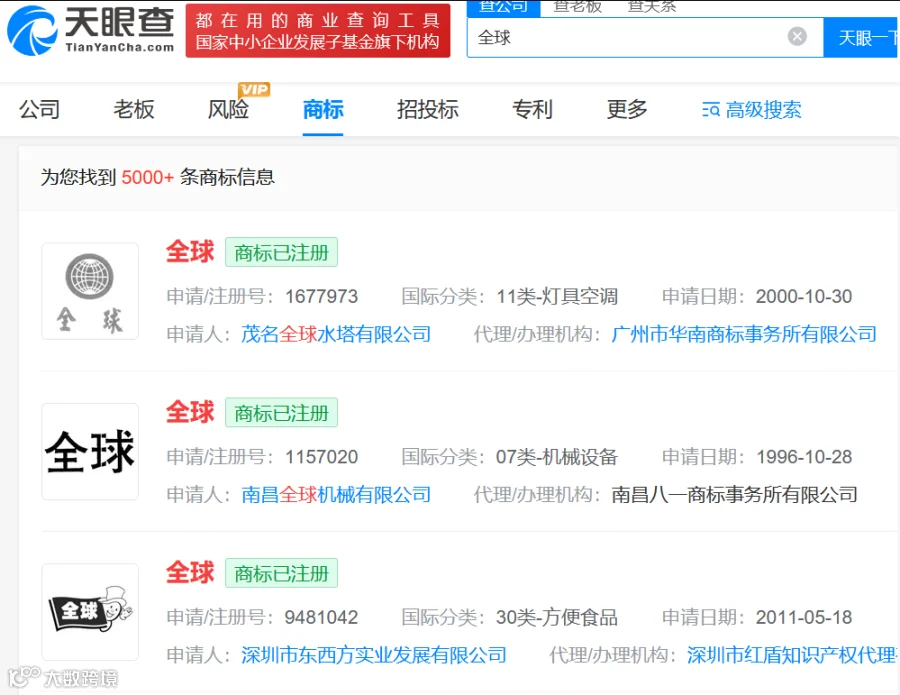Click the VIP badge above 风险

click(x=254, y=90)
